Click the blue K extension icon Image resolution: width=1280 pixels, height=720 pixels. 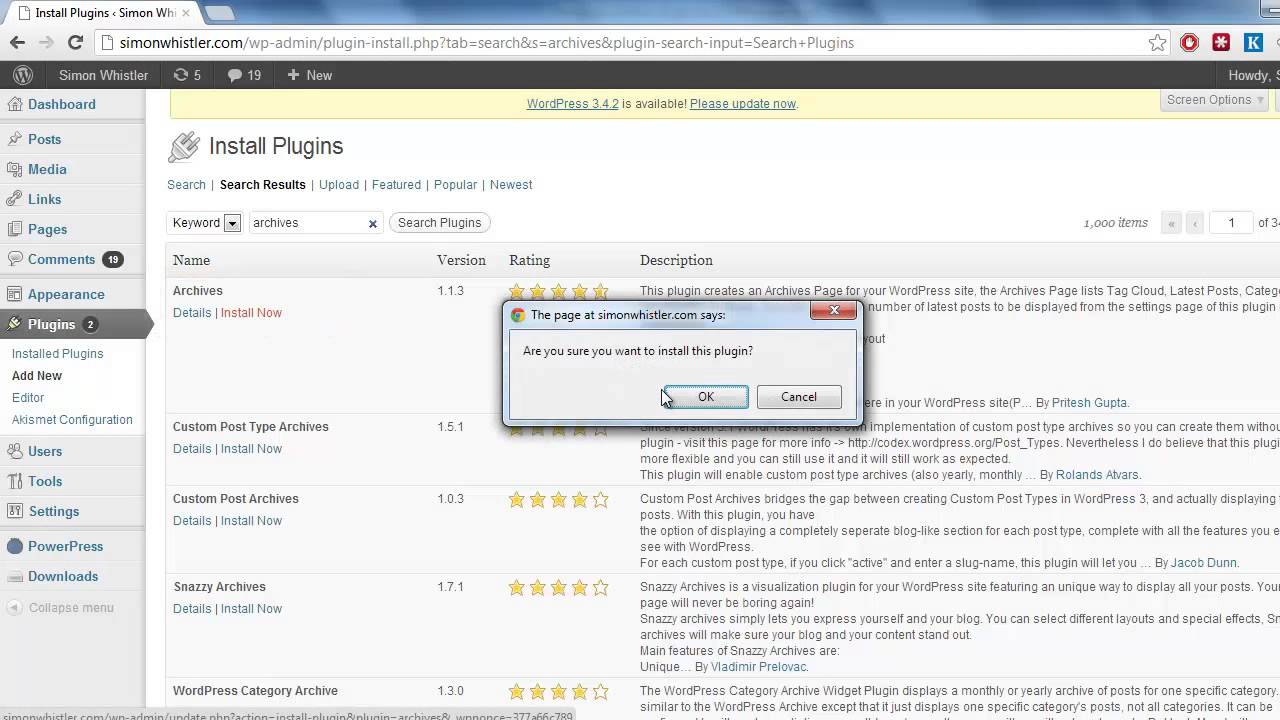tap(1253, 43)
